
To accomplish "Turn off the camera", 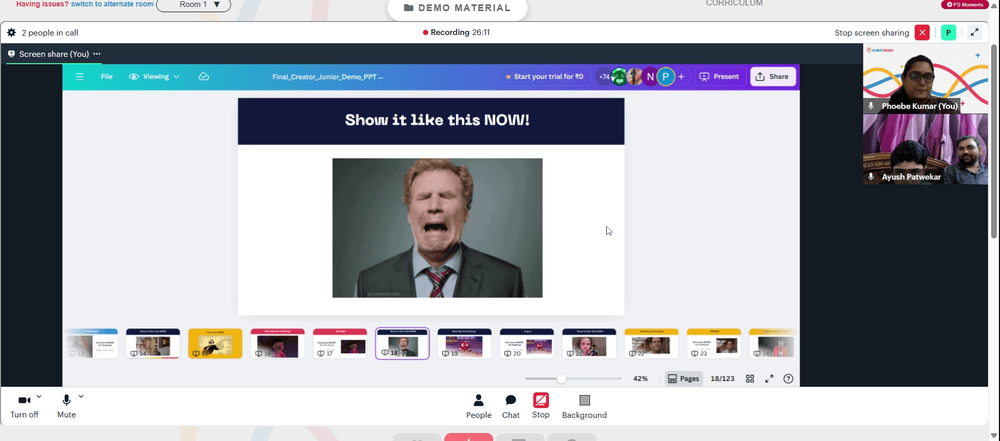I will click(24, 406).
